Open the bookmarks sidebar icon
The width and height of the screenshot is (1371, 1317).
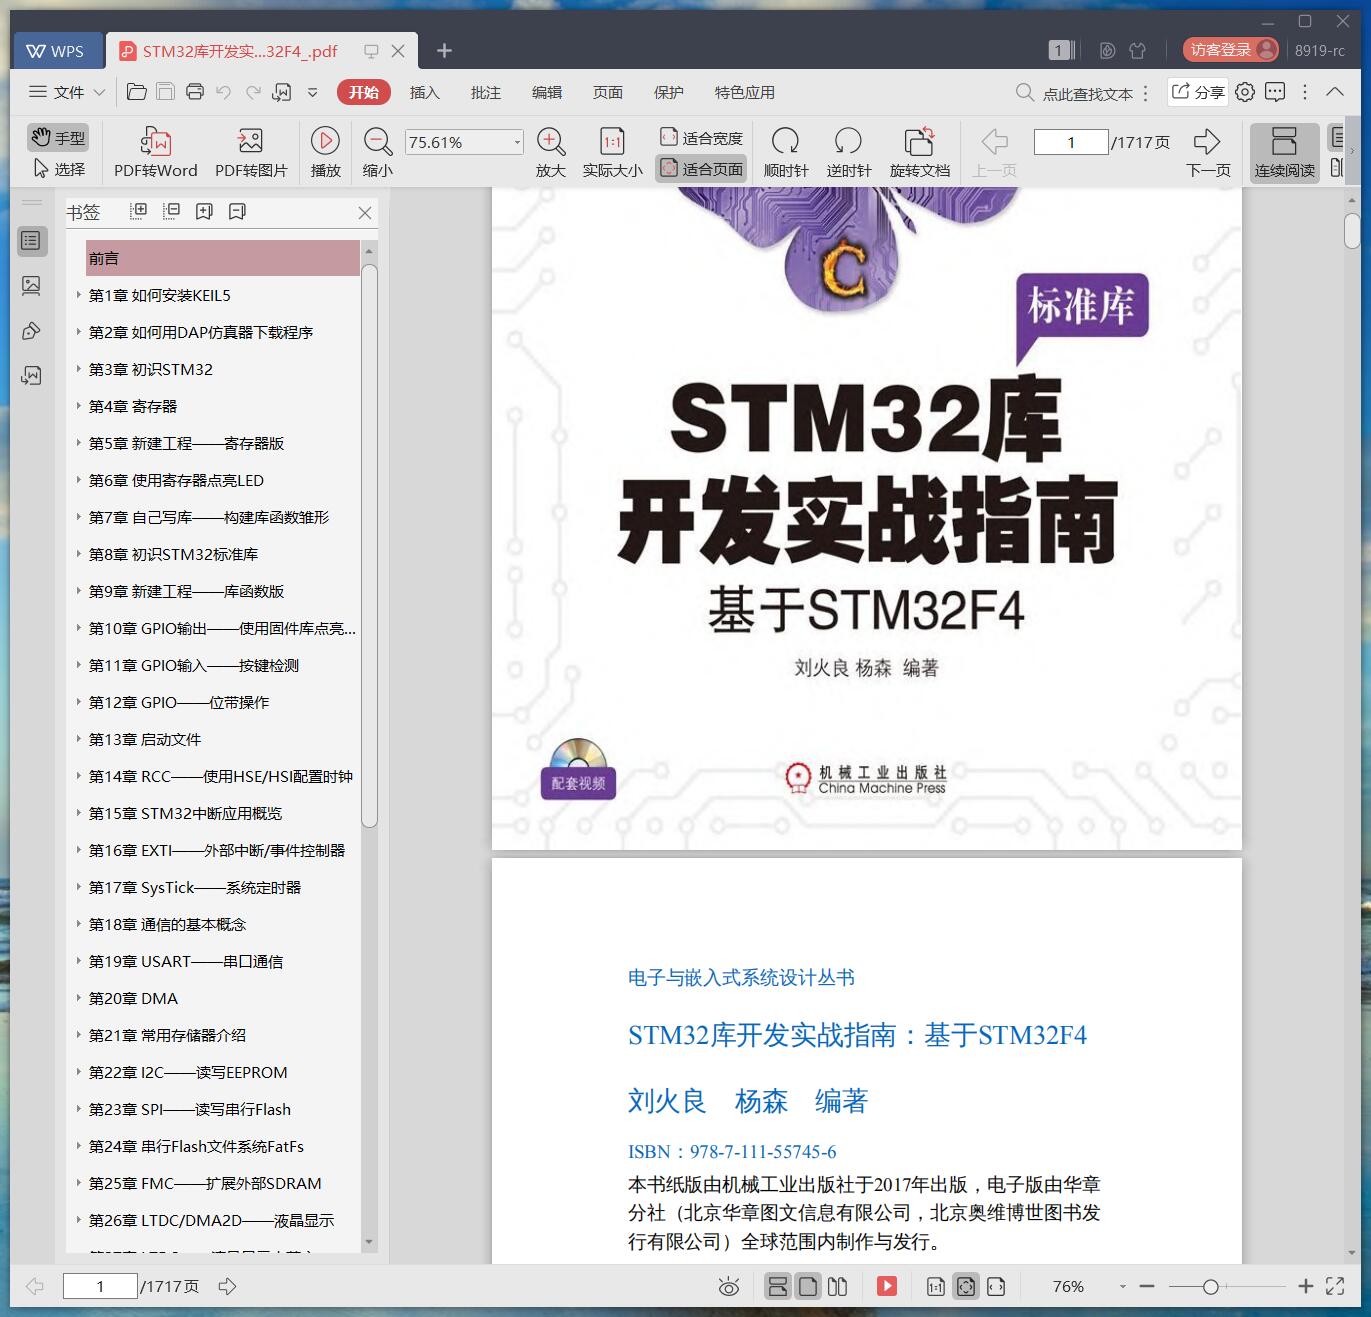tap(31, 240)
